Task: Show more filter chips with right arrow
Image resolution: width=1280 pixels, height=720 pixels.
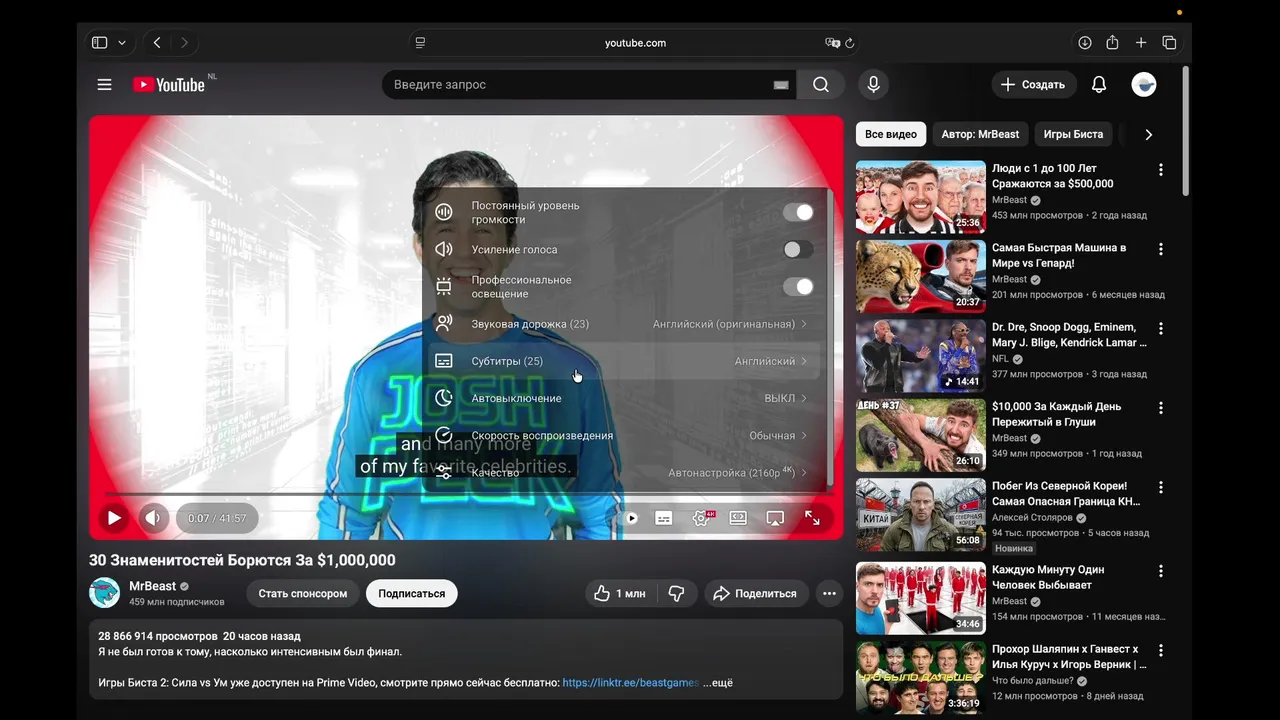Action: point(1148,134)
